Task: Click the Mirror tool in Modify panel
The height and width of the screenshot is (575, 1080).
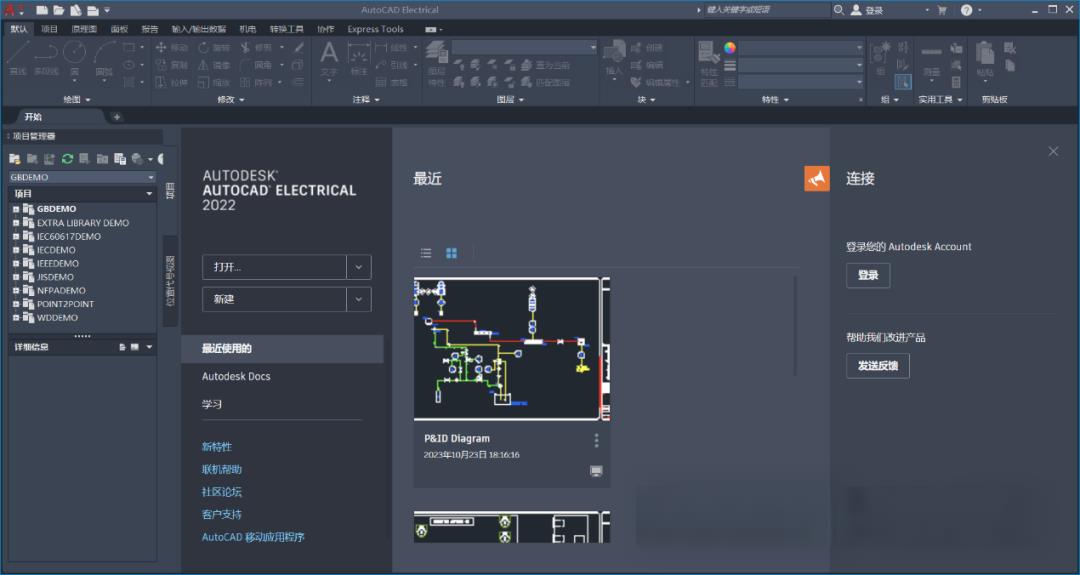Action: (214, 65)
